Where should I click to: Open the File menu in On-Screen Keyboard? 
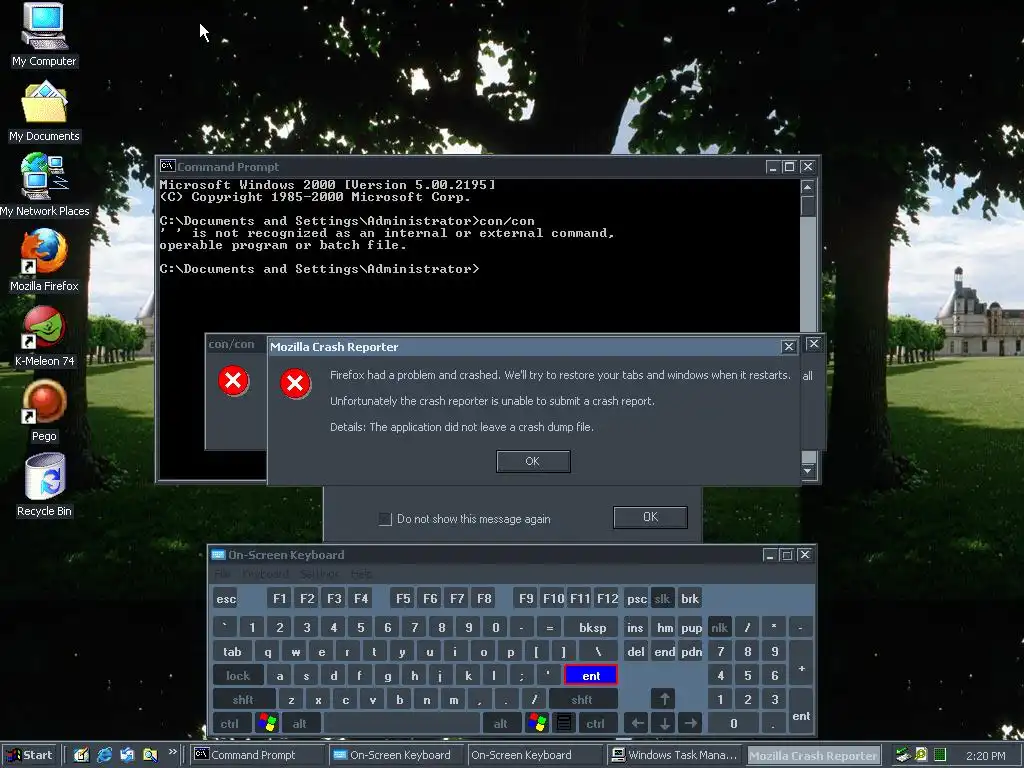point(222,574)
